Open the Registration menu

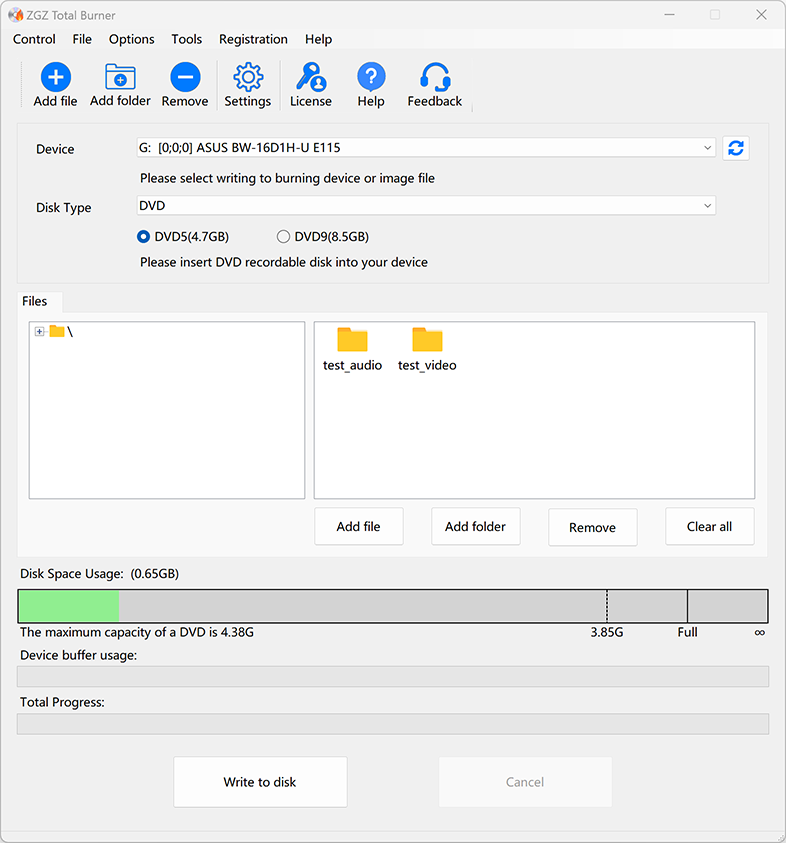coord(253,39)
